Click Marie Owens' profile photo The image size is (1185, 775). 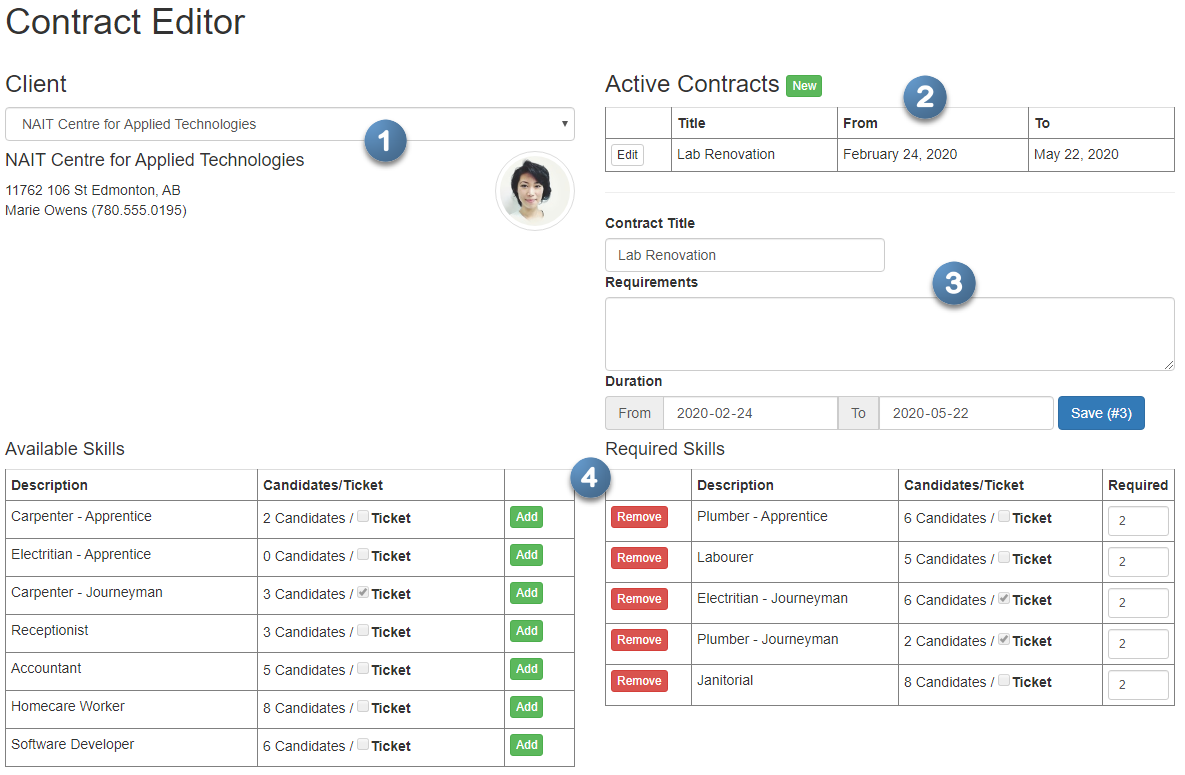(534, 191)
